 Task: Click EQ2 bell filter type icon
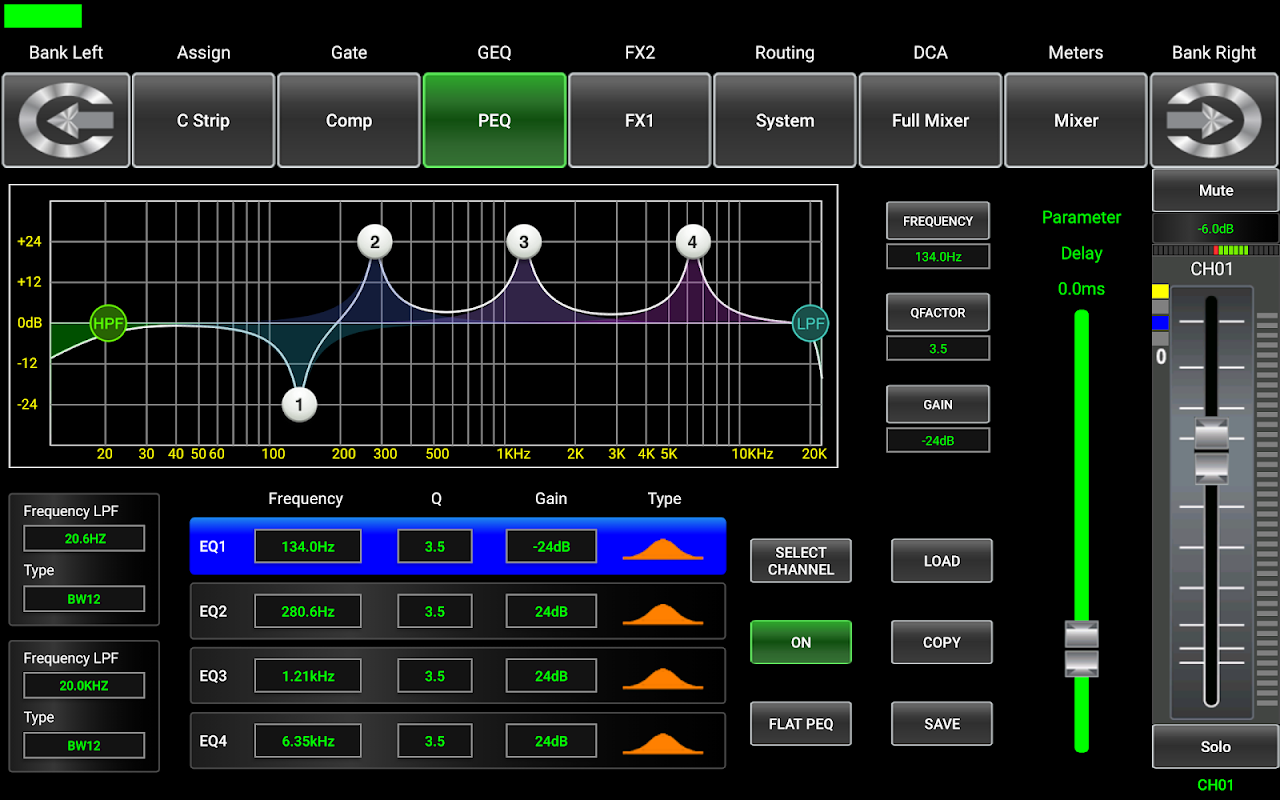[x=662, y=612]
